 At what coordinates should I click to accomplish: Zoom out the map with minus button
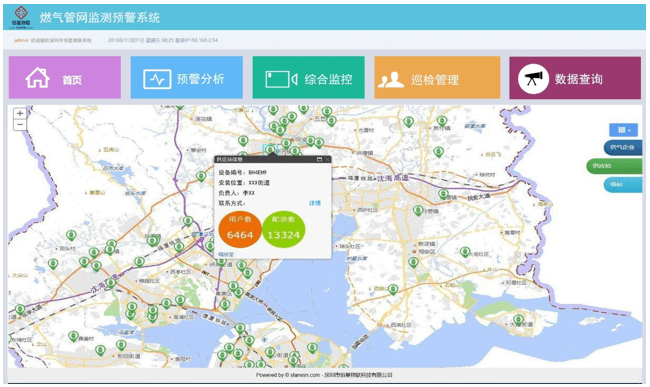(20, 124)
